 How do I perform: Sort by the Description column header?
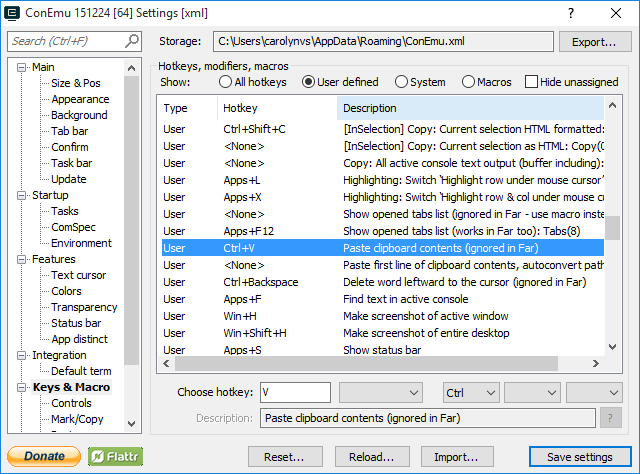click(x=470, y=108)
